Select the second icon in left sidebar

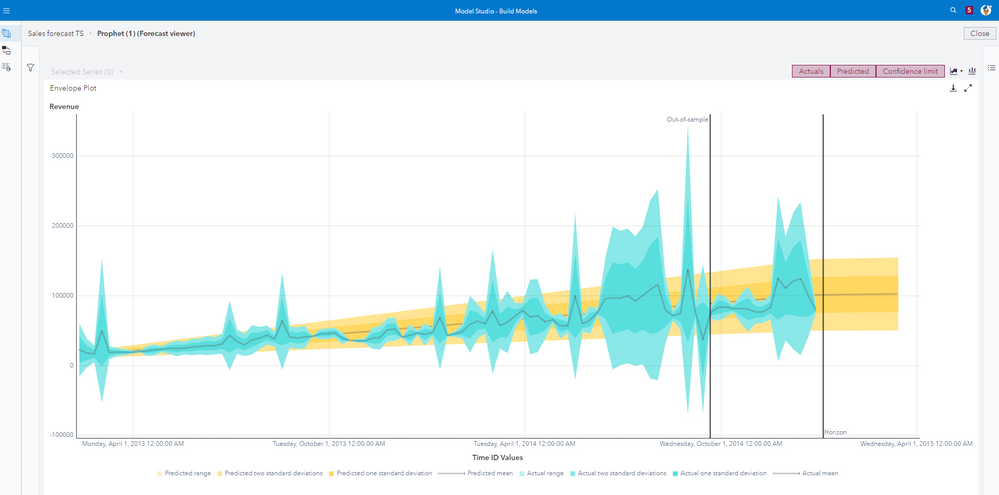tap(7, 50)
